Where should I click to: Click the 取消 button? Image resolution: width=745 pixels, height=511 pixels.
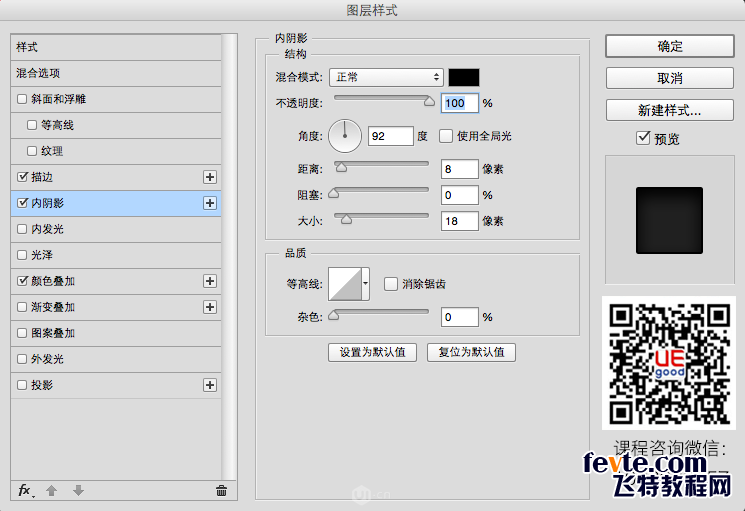(670, 78)
